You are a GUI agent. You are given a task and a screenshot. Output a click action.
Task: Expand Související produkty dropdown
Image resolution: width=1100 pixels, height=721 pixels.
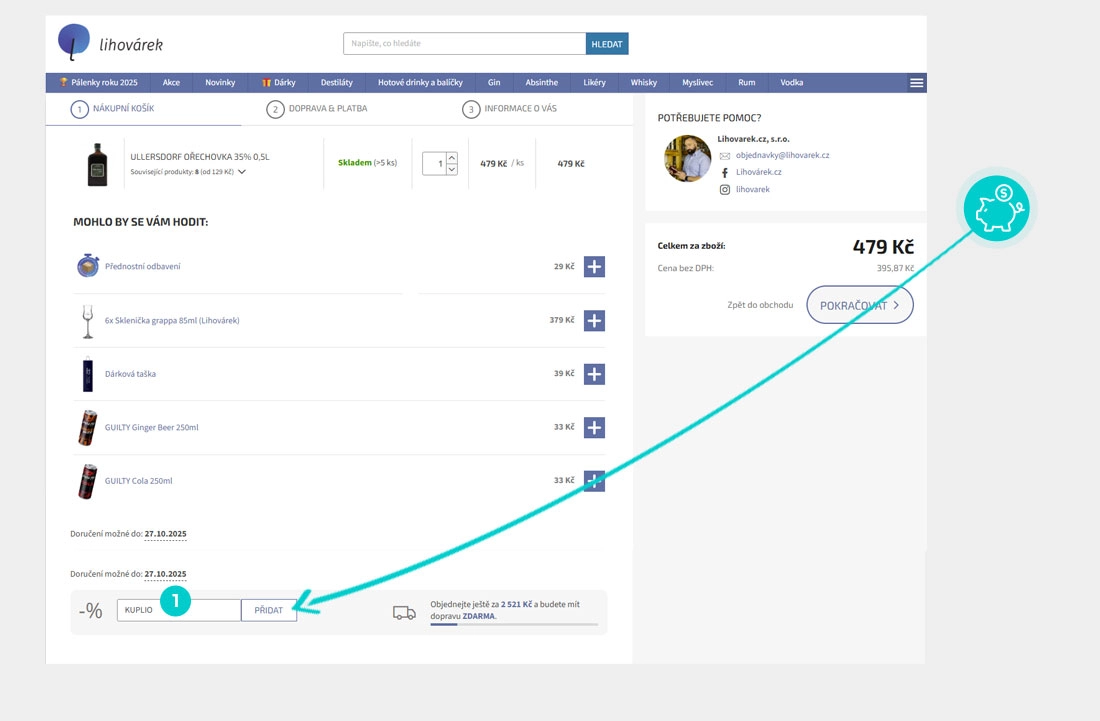point(242,172)
